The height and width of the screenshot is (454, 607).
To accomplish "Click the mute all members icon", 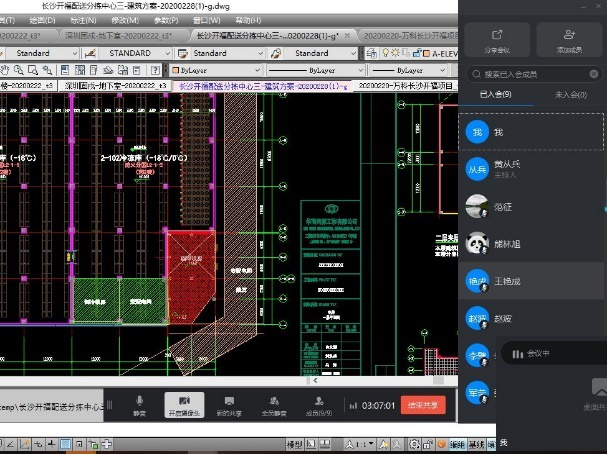I will (273, 402).
